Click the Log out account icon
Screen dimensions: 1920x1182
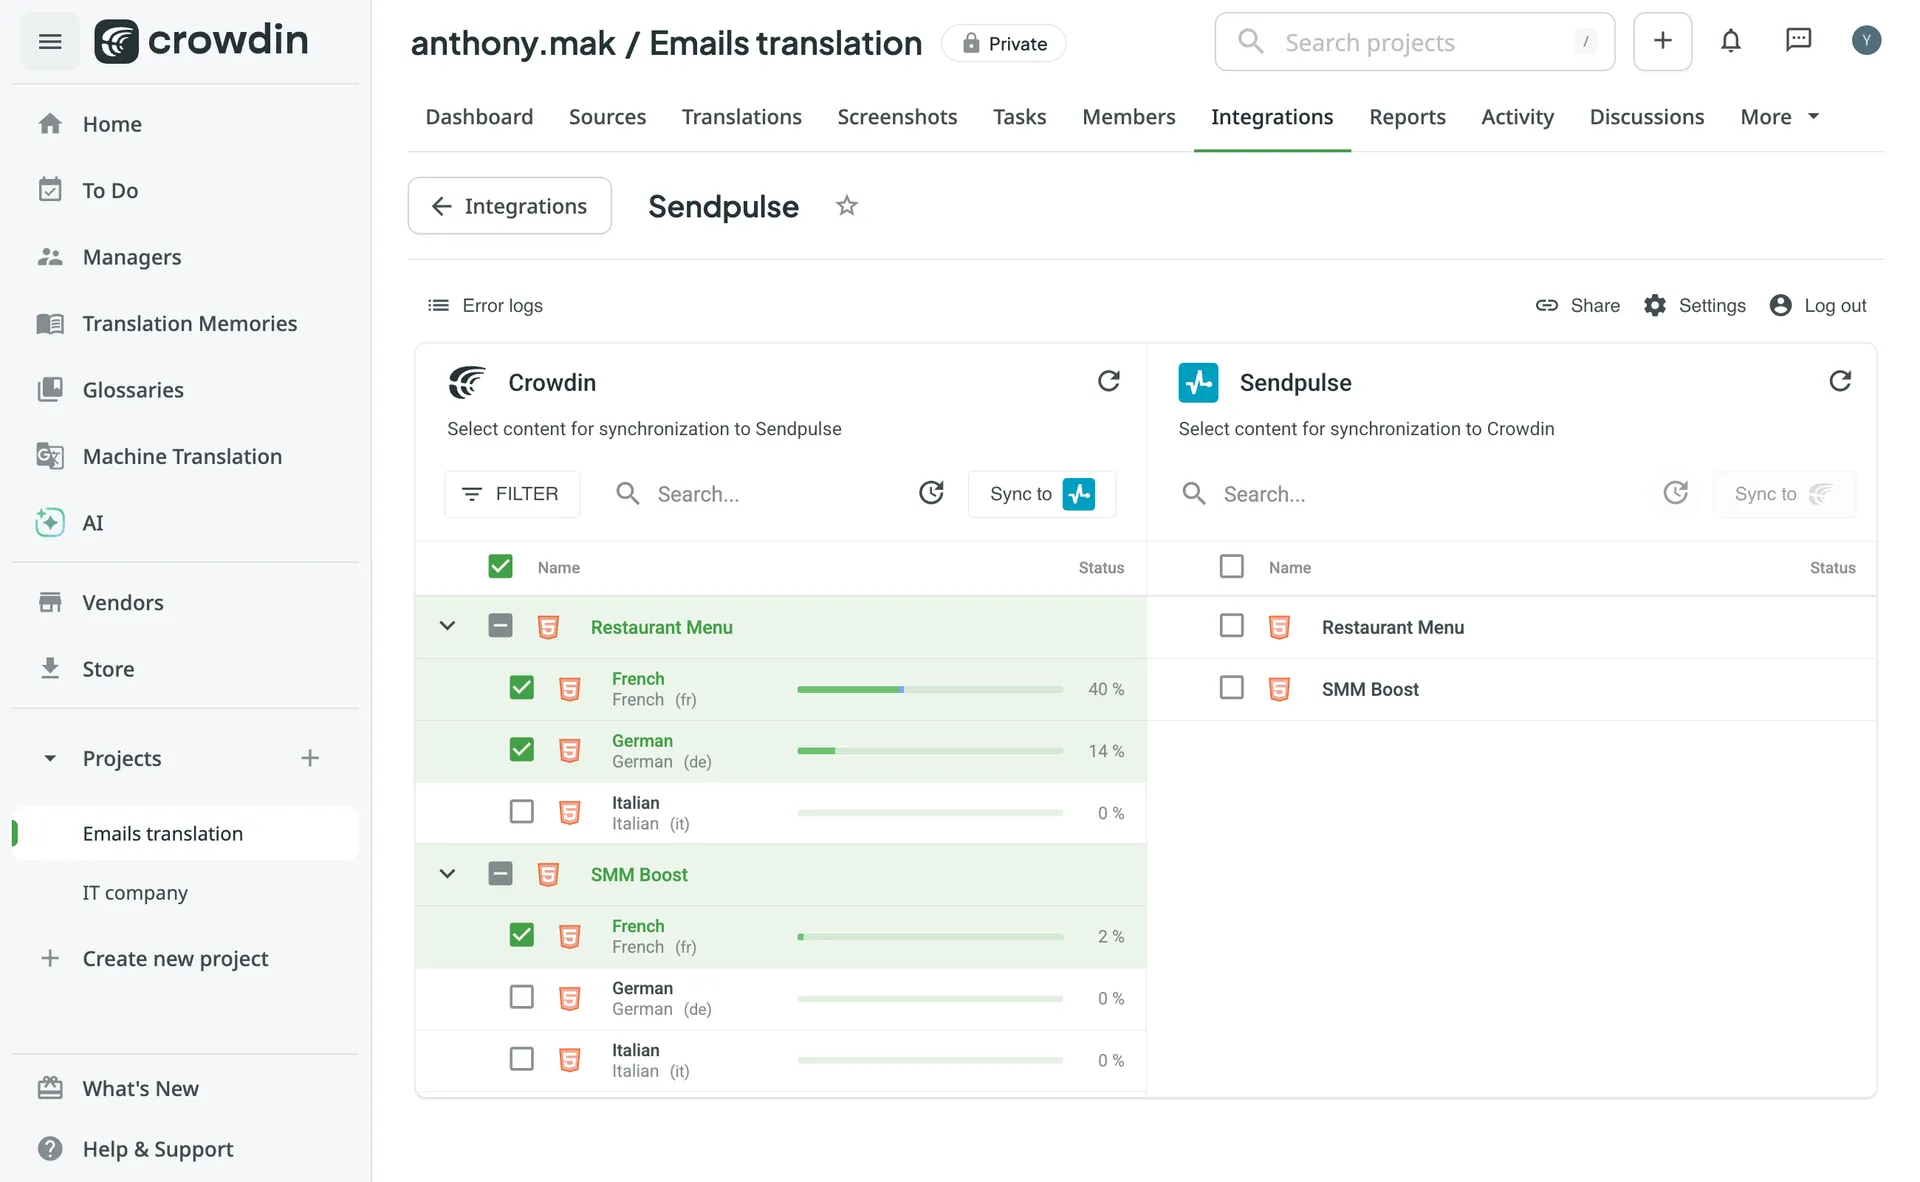(x=1780, y=306)
